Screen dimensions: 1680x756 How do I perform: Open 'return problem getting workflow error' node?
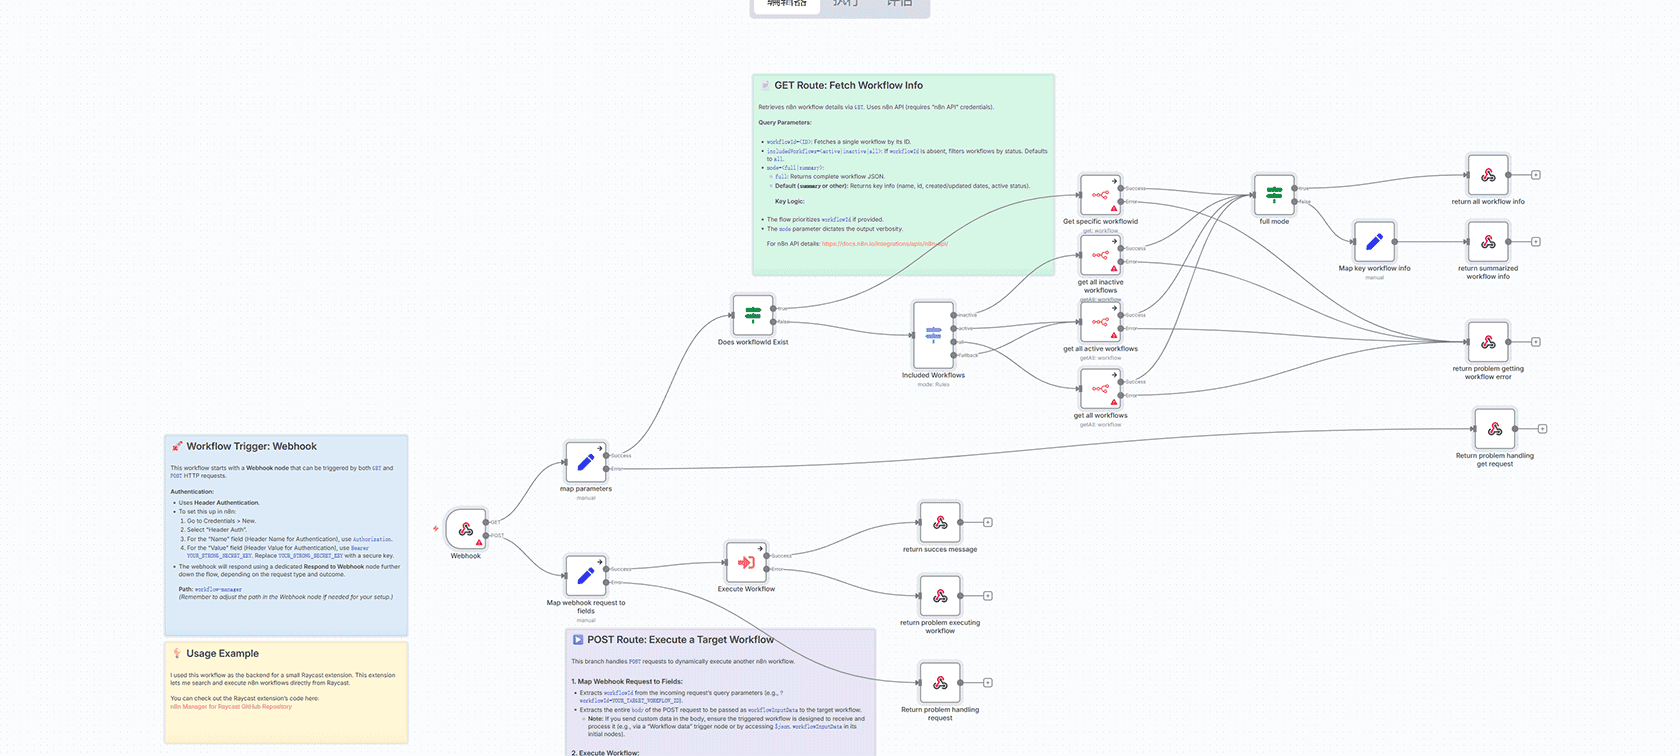click(x=1487, y=342)
